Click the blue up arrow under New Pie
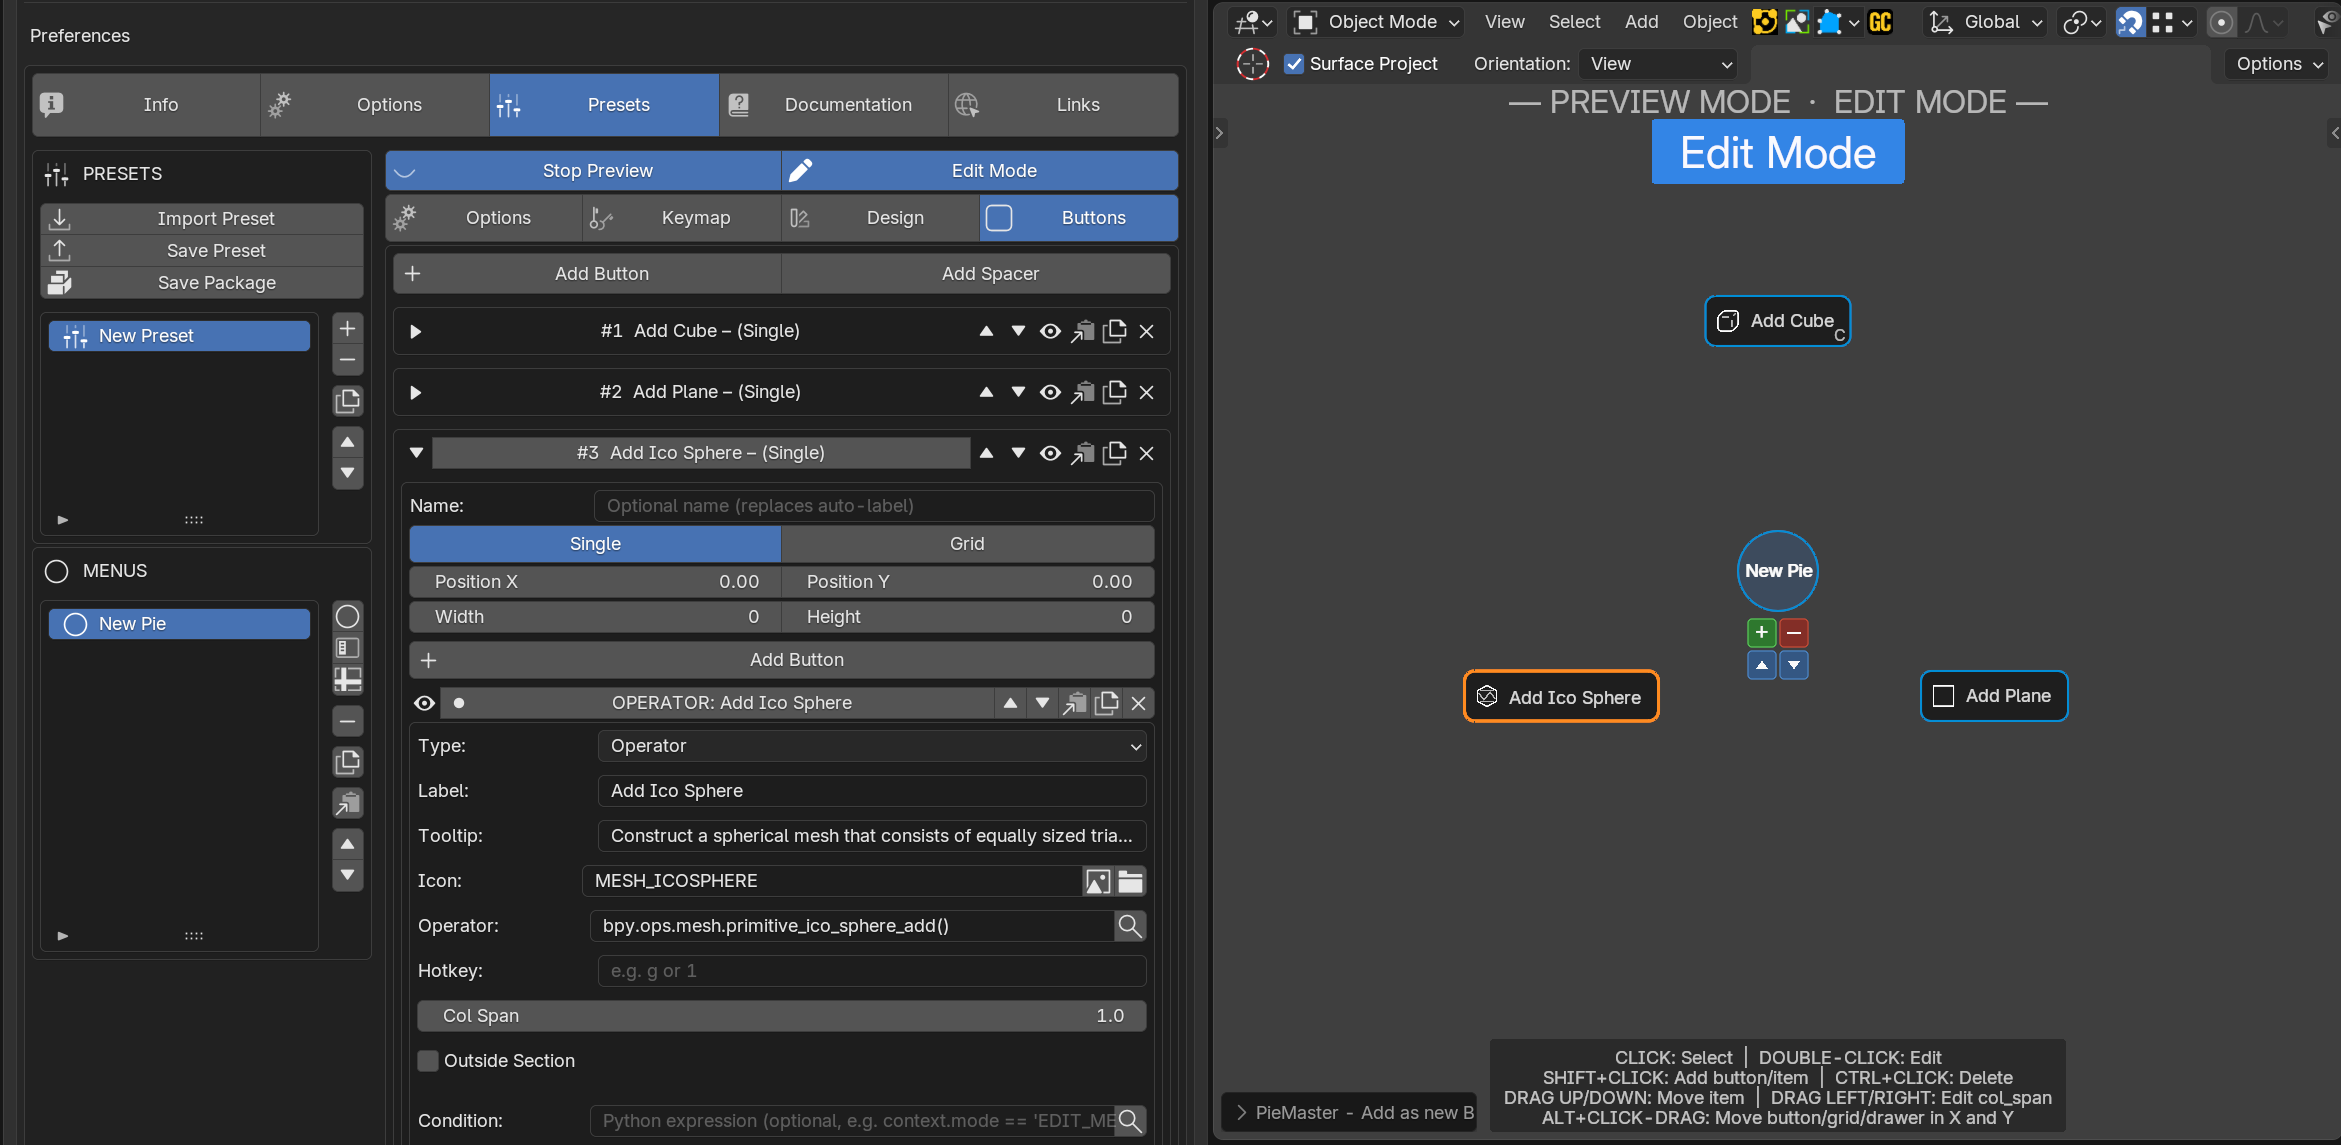 (x=1762, y=665)
